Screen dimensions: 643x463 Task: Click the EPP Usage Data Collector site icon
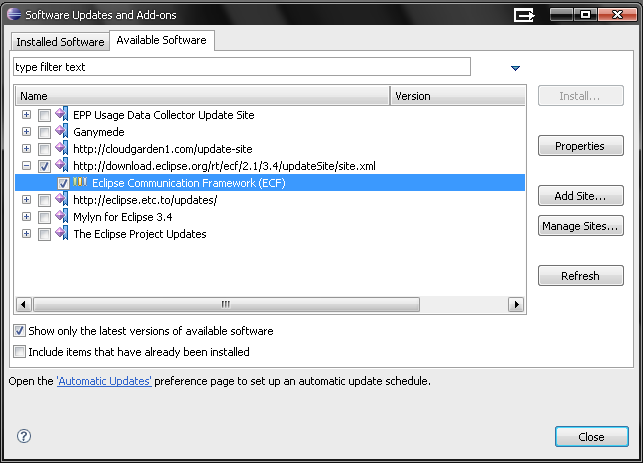click(62, 114)
